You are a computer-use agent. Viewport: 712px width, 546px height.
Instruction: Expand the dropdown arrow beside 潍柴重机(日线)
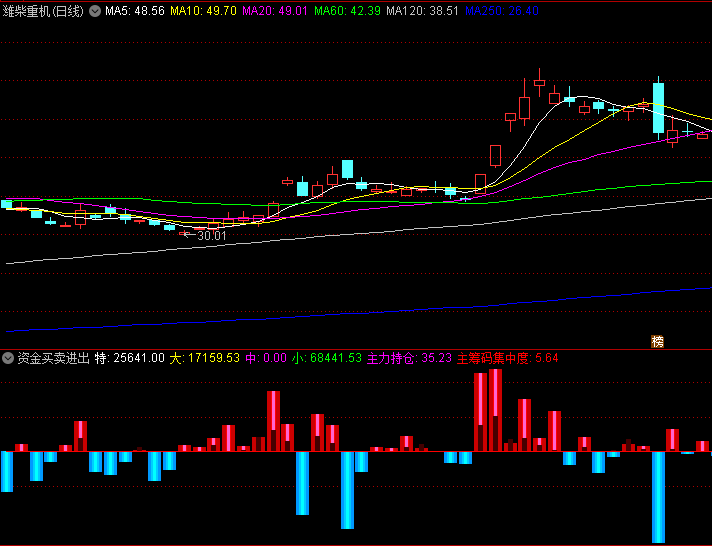pos(95,11)
